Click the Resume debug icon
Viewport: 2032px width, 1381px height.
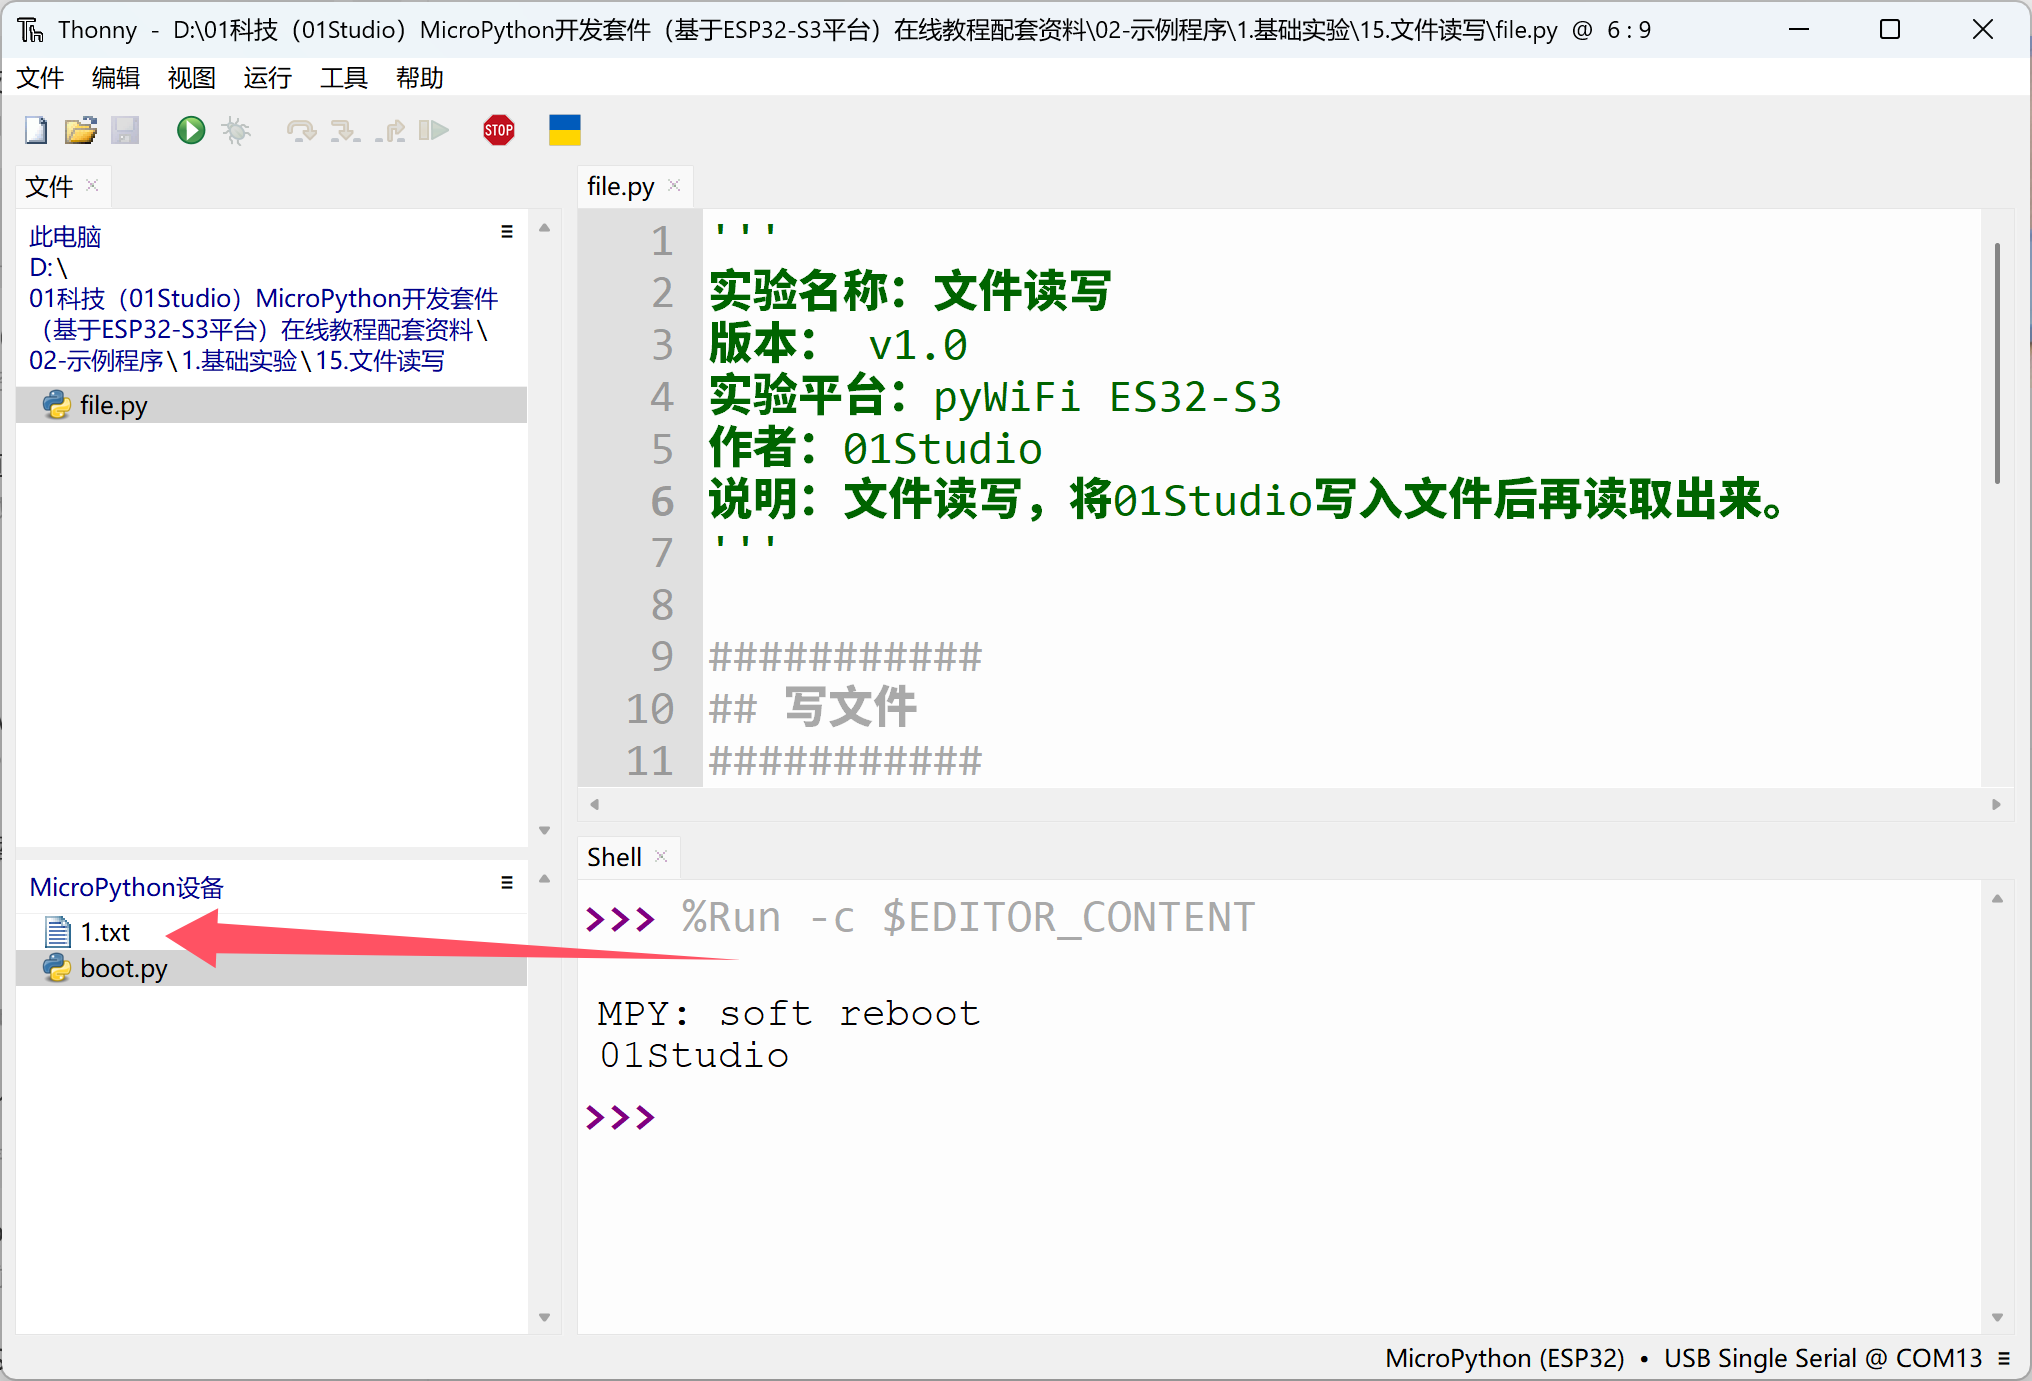[x=434, y=130]
